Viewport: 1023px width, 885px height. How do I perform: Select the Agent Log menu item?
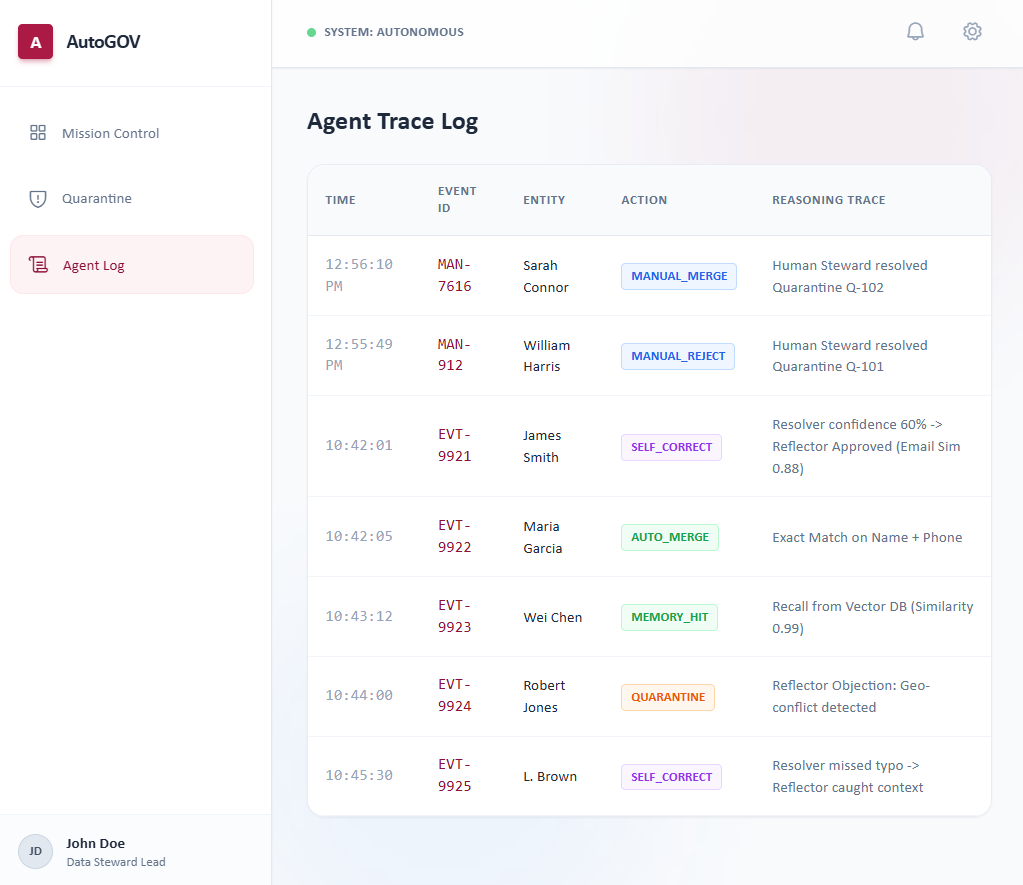(x=93, y=265)
